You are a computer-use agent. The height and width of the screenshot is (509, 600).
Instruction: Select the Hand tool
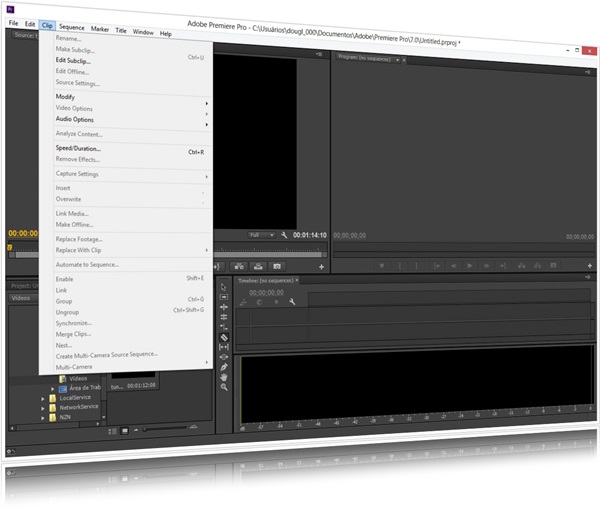[224, 377]
